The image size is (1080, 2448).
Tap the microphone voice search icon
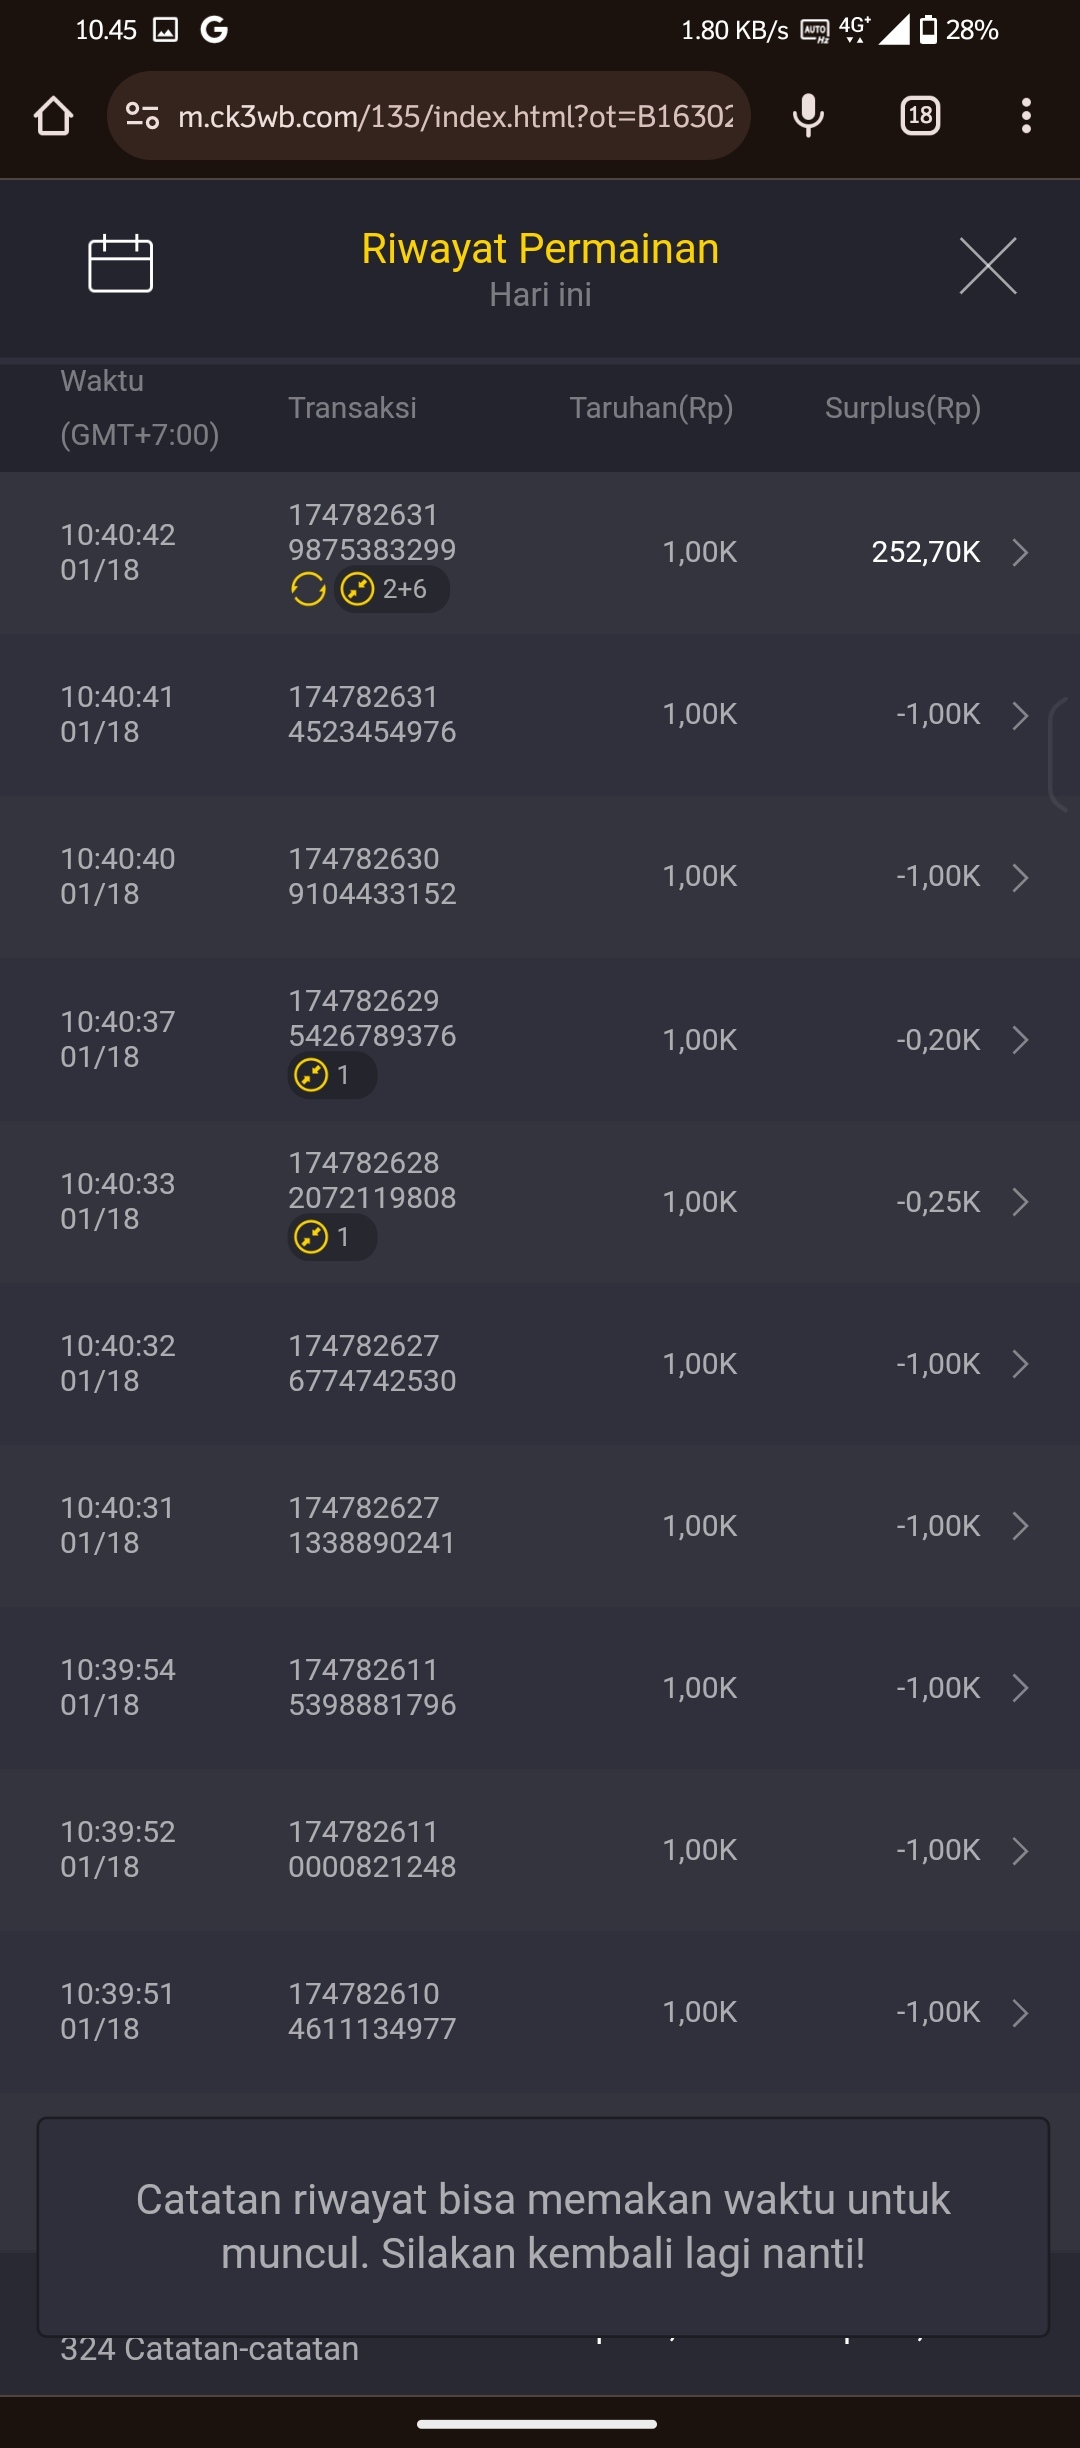tap(808, 116)
